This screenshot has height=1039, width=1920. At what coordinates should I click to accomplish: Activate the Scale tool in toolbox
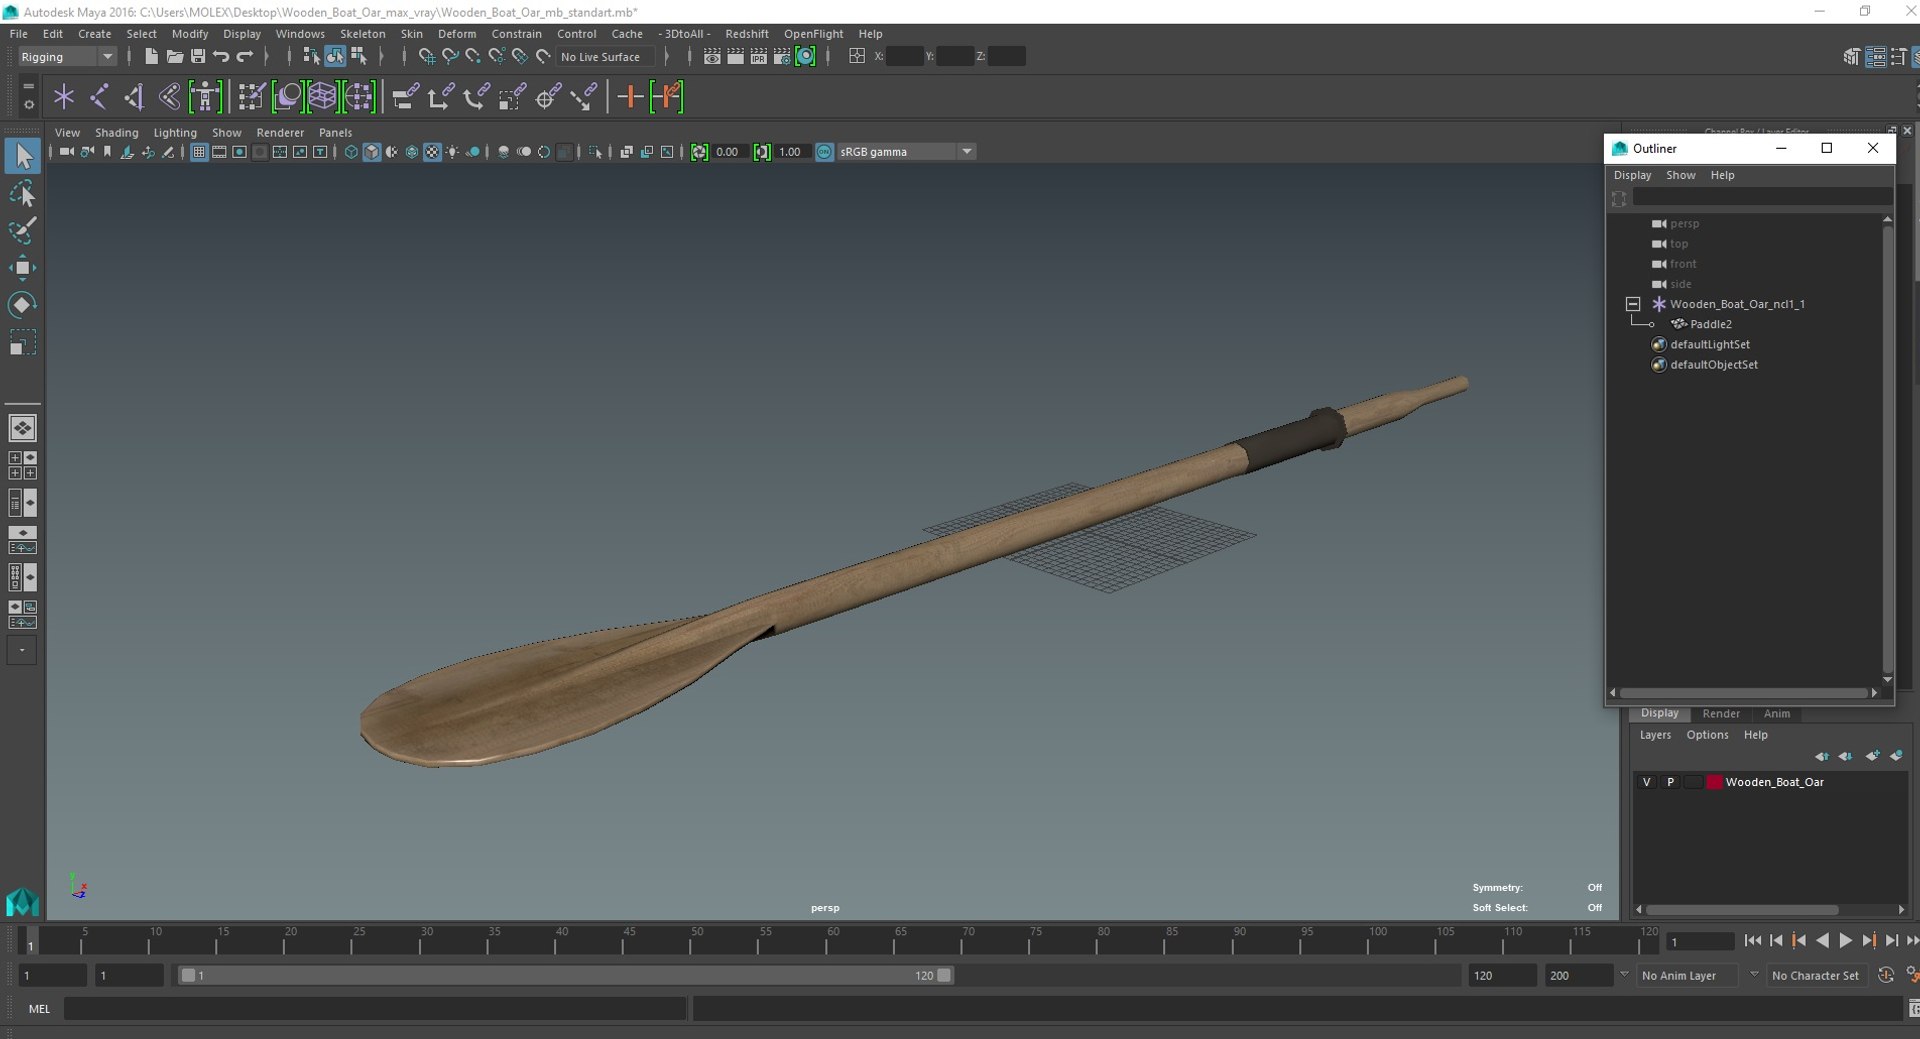coord(22,343)
